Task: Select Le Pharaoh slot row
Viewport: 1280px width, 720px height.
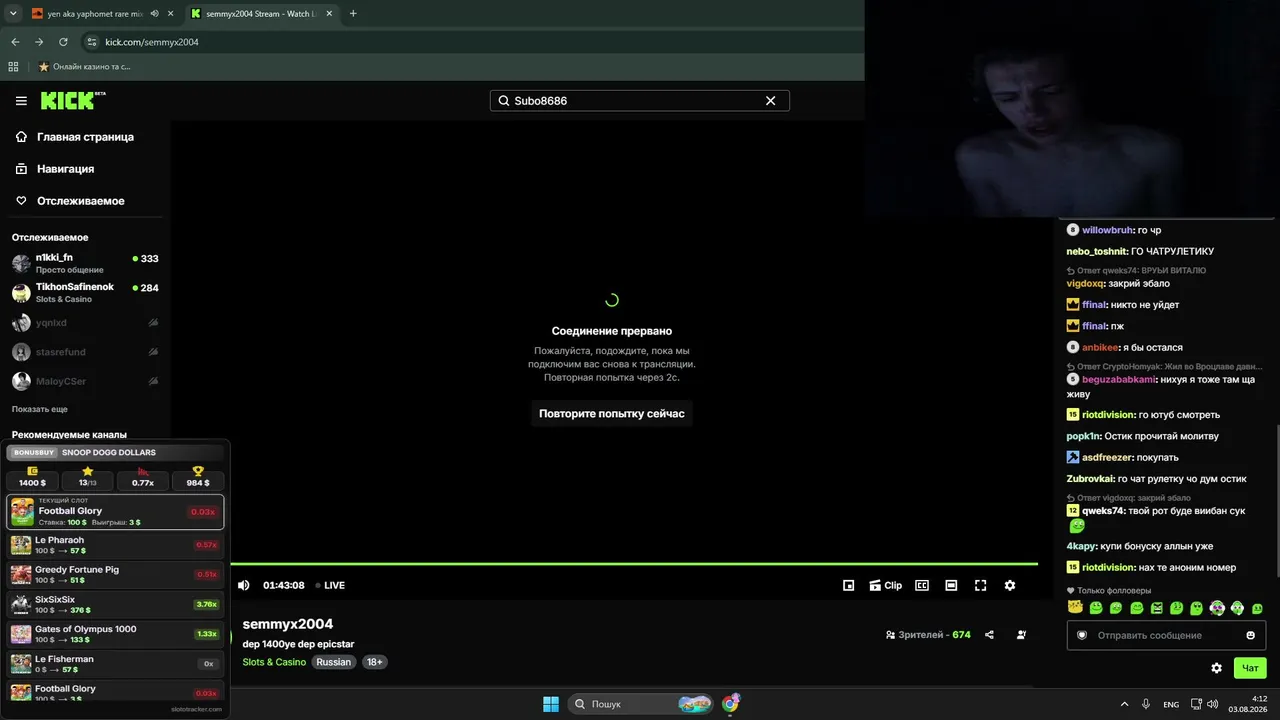Action: click(x=115, y=545)
